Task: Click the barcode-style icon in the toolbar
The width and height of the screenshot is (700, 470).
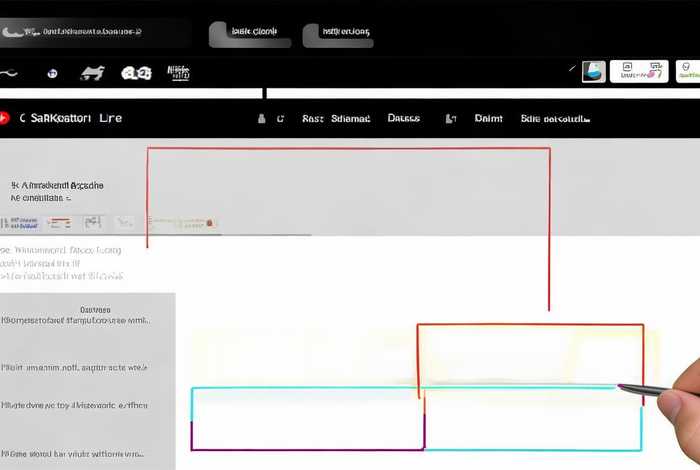Action: tap(178, 73)
